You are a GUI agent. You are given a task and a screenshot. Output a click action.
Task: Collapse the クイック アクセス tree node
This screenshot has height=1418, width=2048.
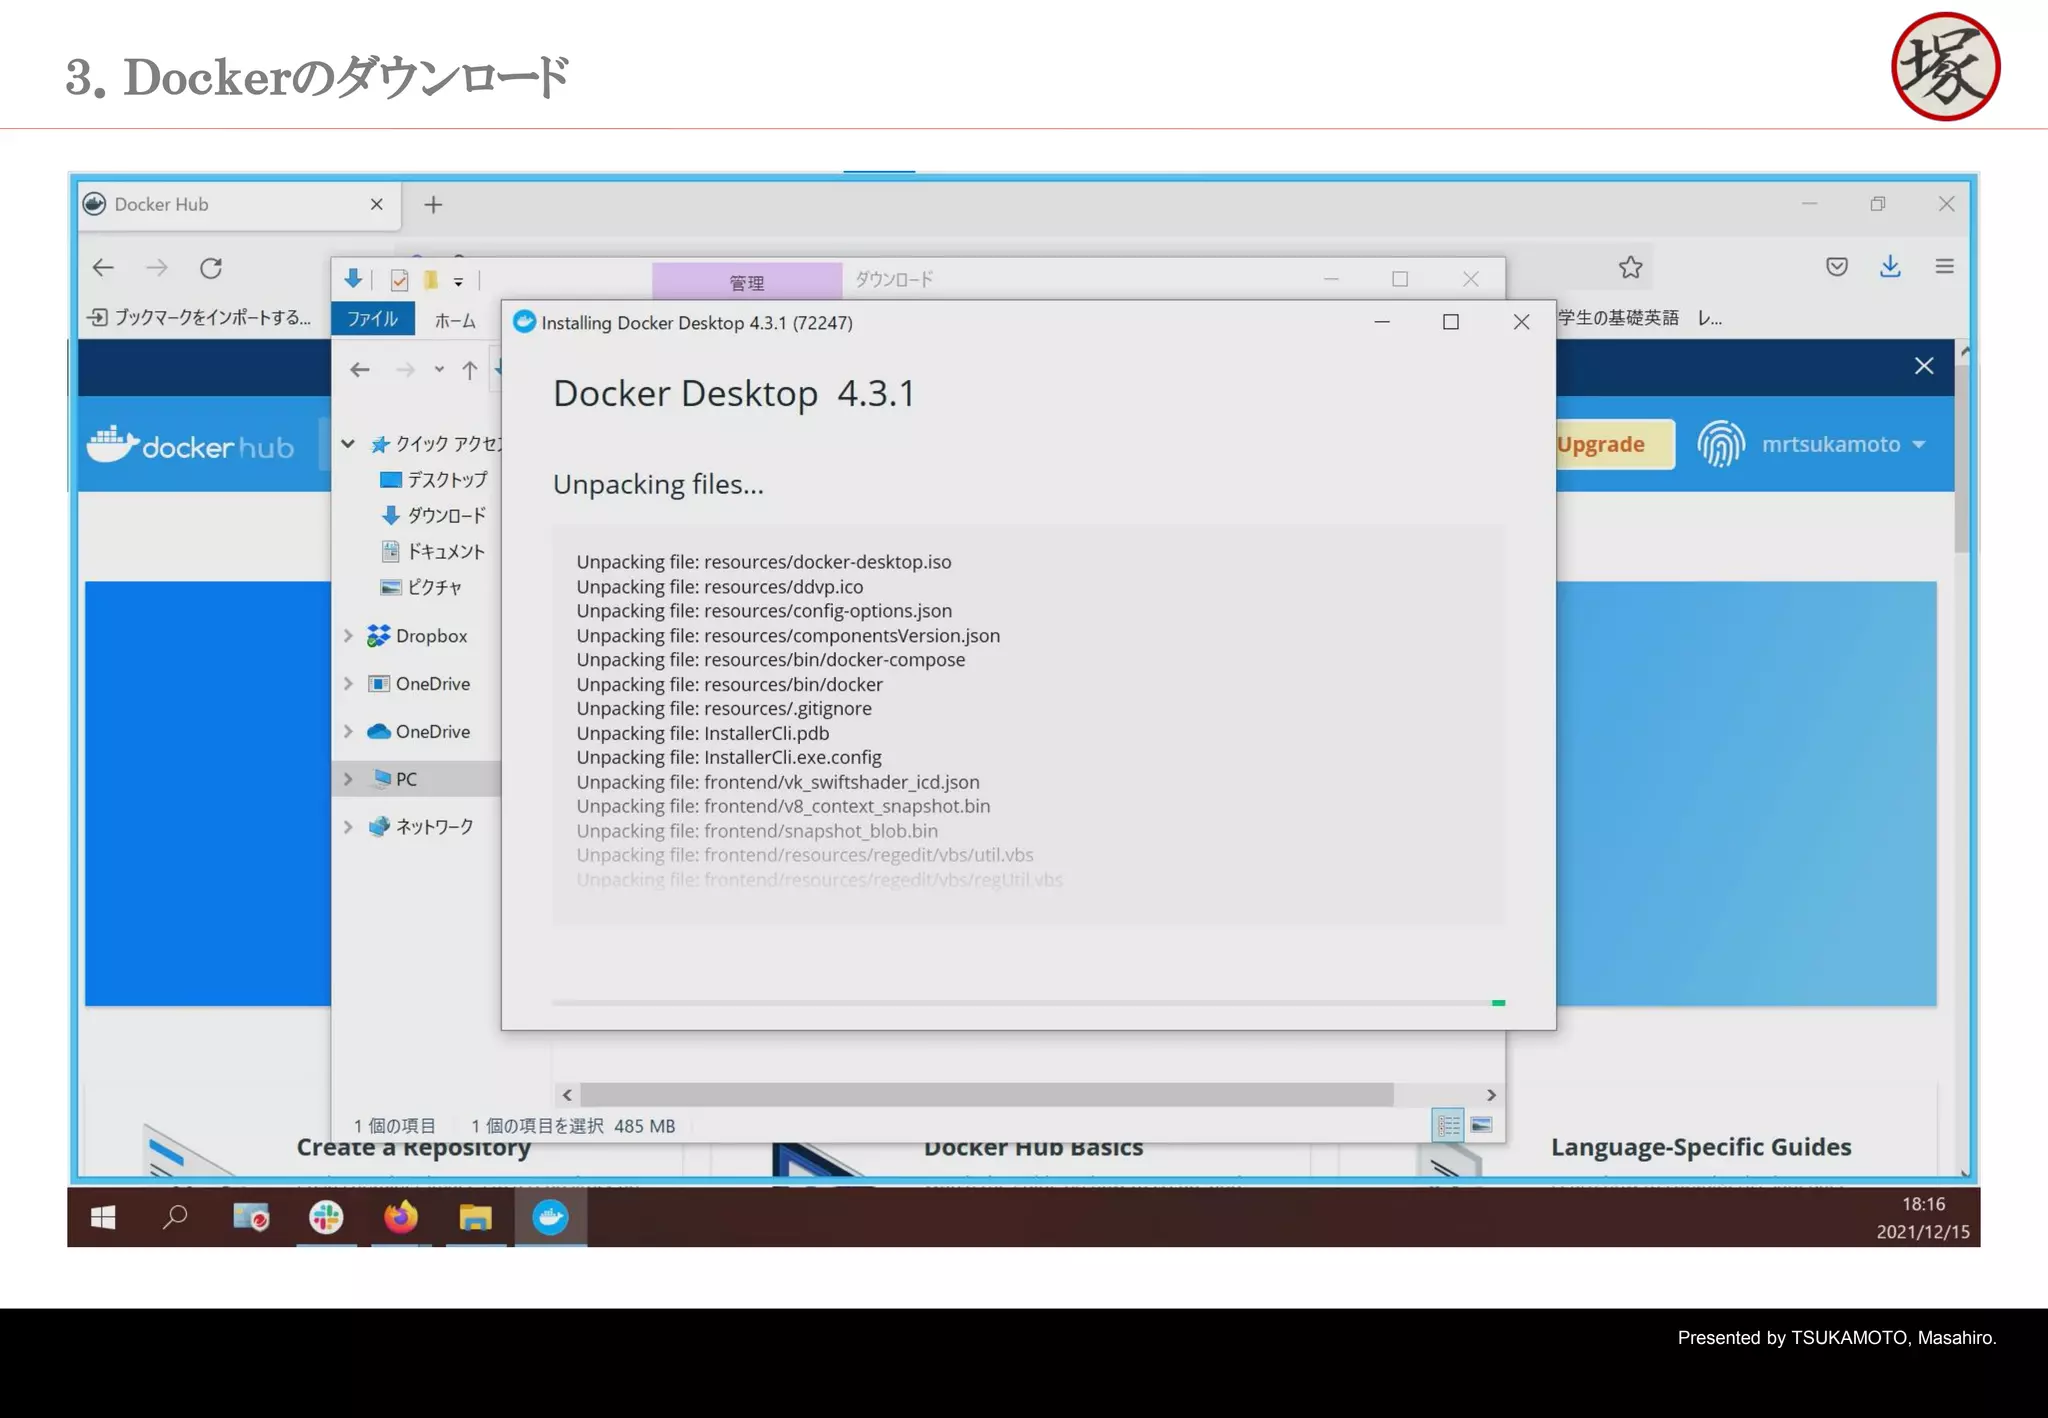(x=348, y=443)
